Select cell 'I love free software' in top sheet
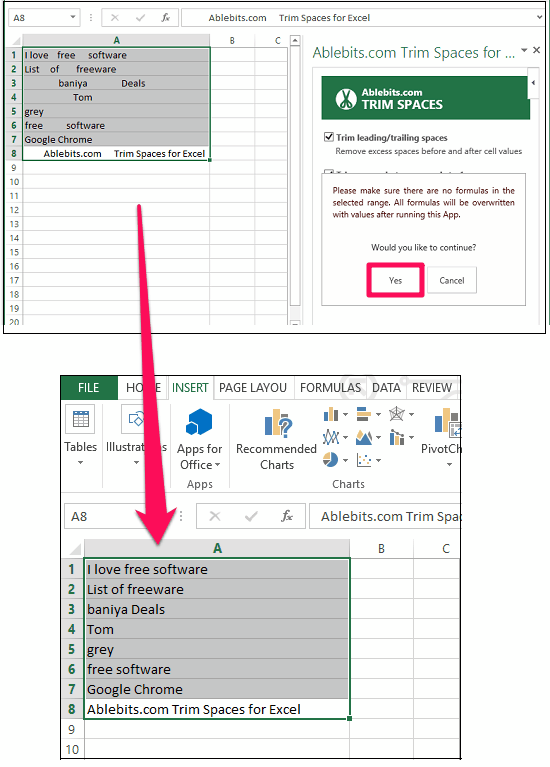 tap(116, 55)
